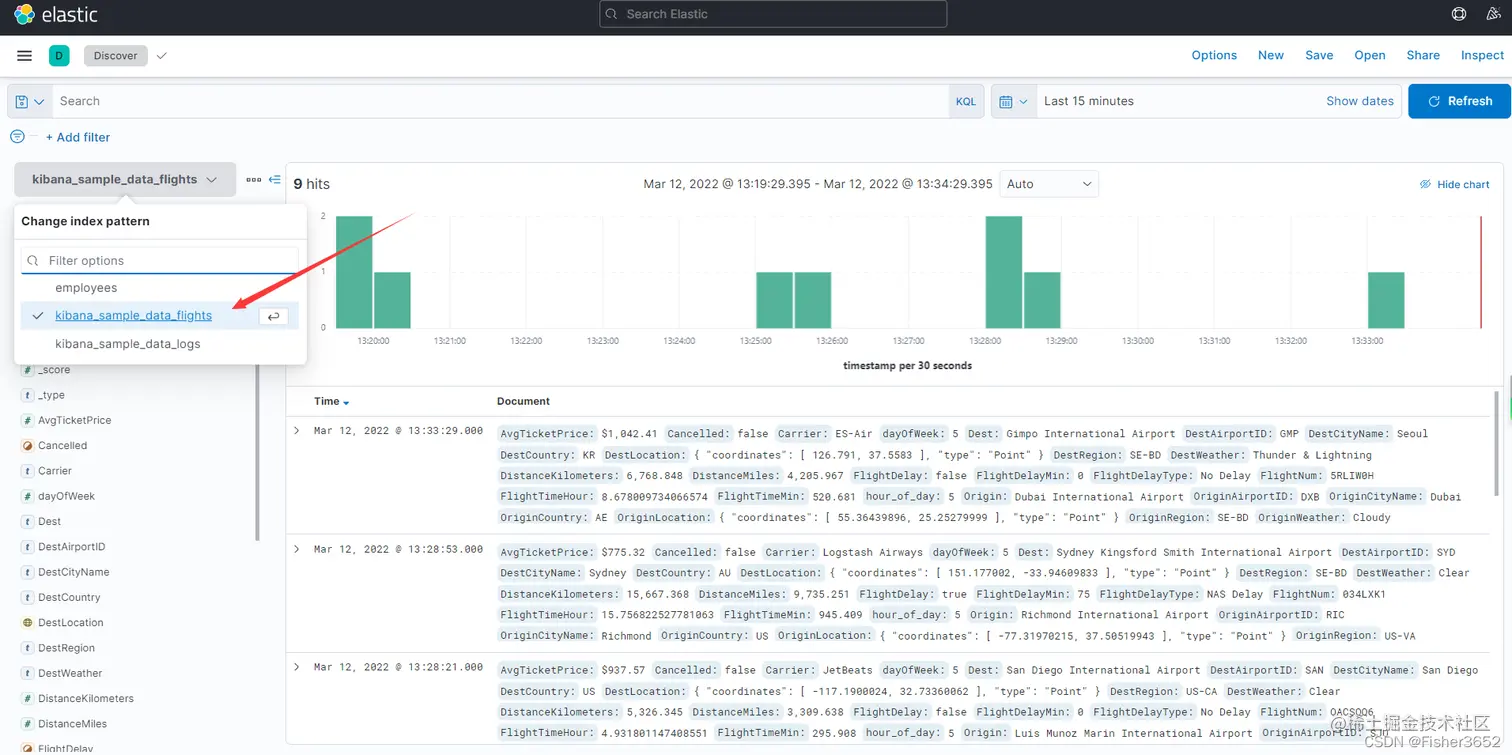The height and width of the screenshot is (755, 1512).
Task: Open the calendar quick date menu
Action: click(1013, 101)
